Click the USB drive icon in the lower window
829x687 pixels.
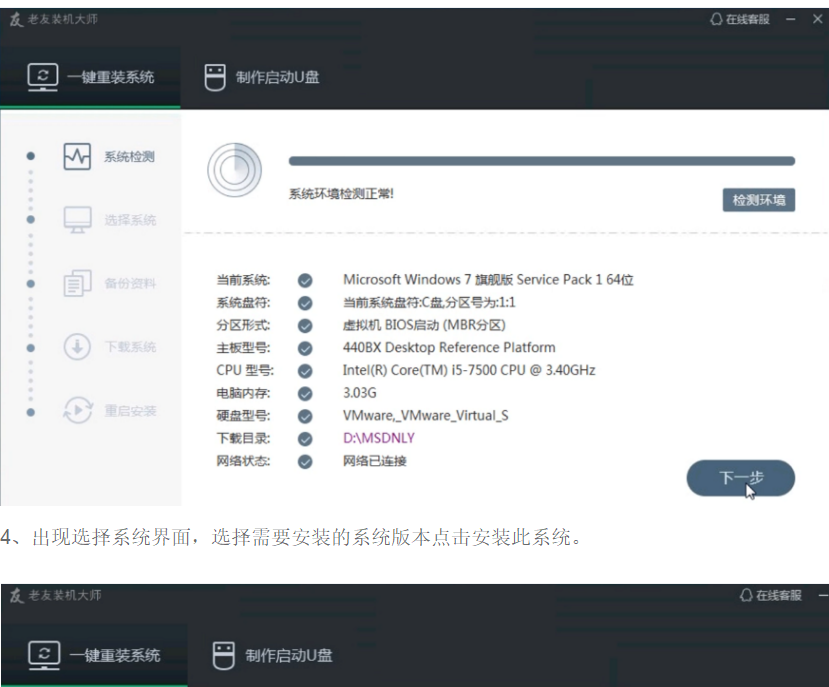tap(223, 656)
